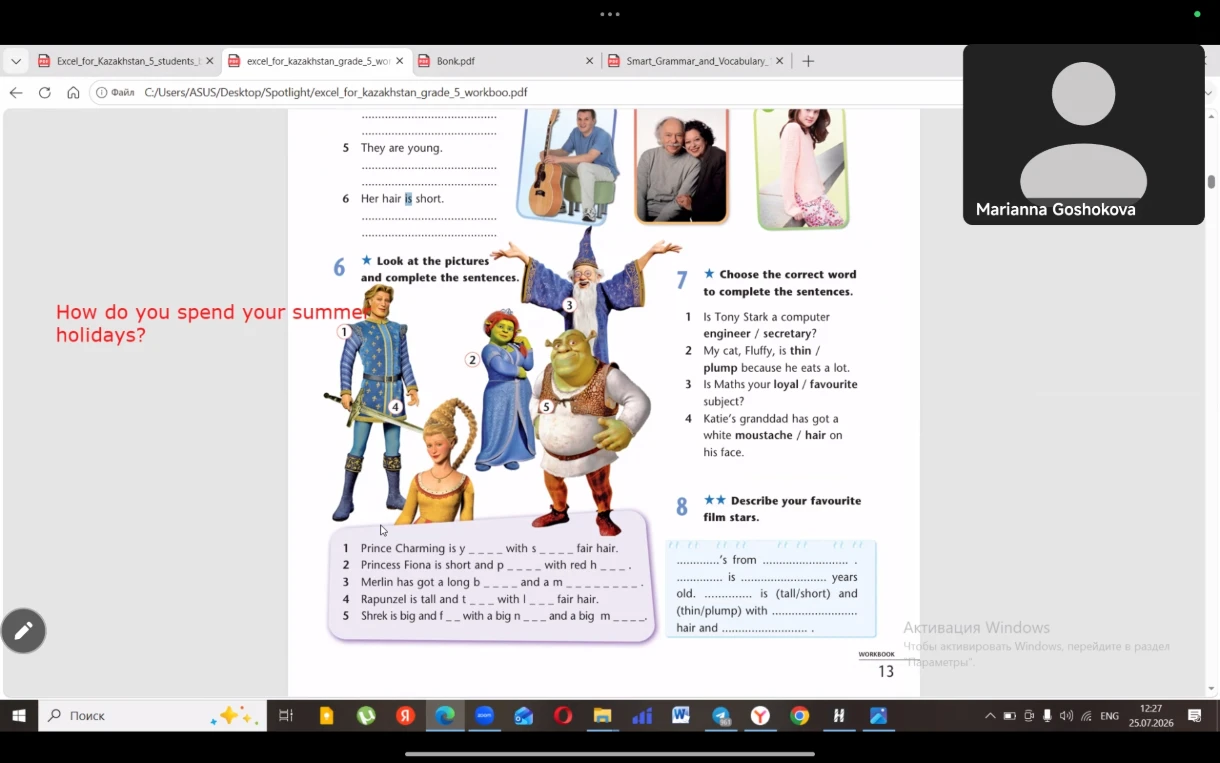1220x763 pixels.
Task: Click sentence 'They are young.'
Action: pyautogui.click(x=401, y=148)
